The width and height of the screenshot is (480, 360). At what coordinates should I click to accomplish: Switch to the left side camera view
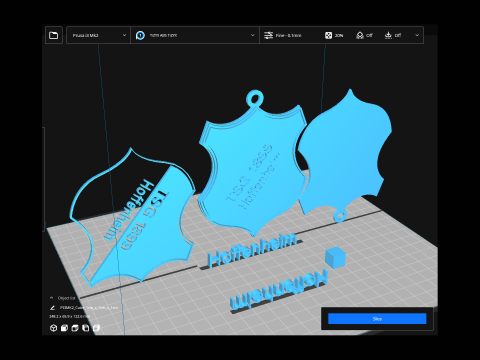pyautogui.click(x=86, y=328)
